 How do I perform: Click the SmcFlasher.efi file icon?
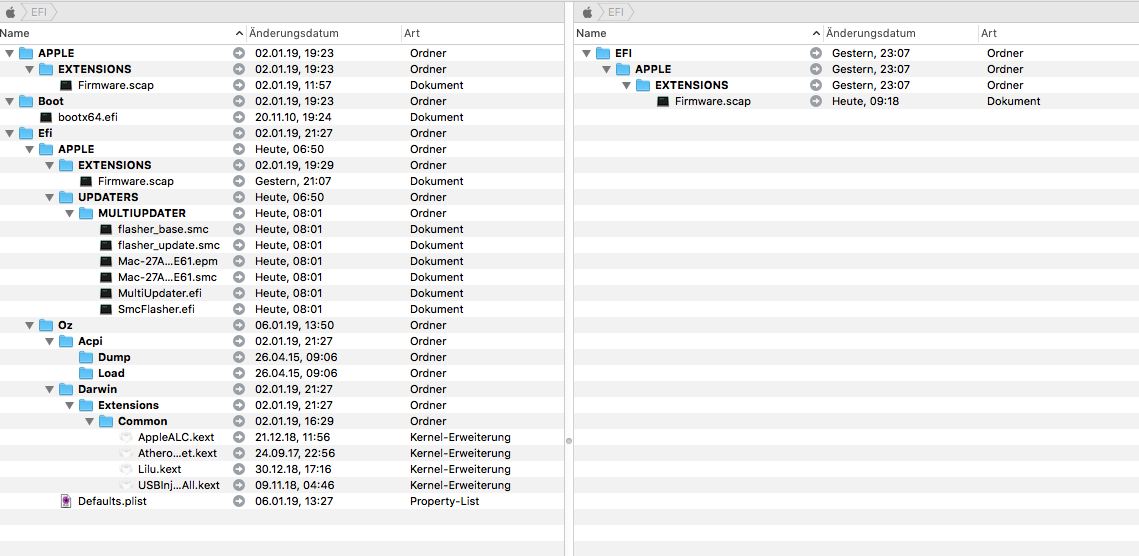[x=106, y=309]
